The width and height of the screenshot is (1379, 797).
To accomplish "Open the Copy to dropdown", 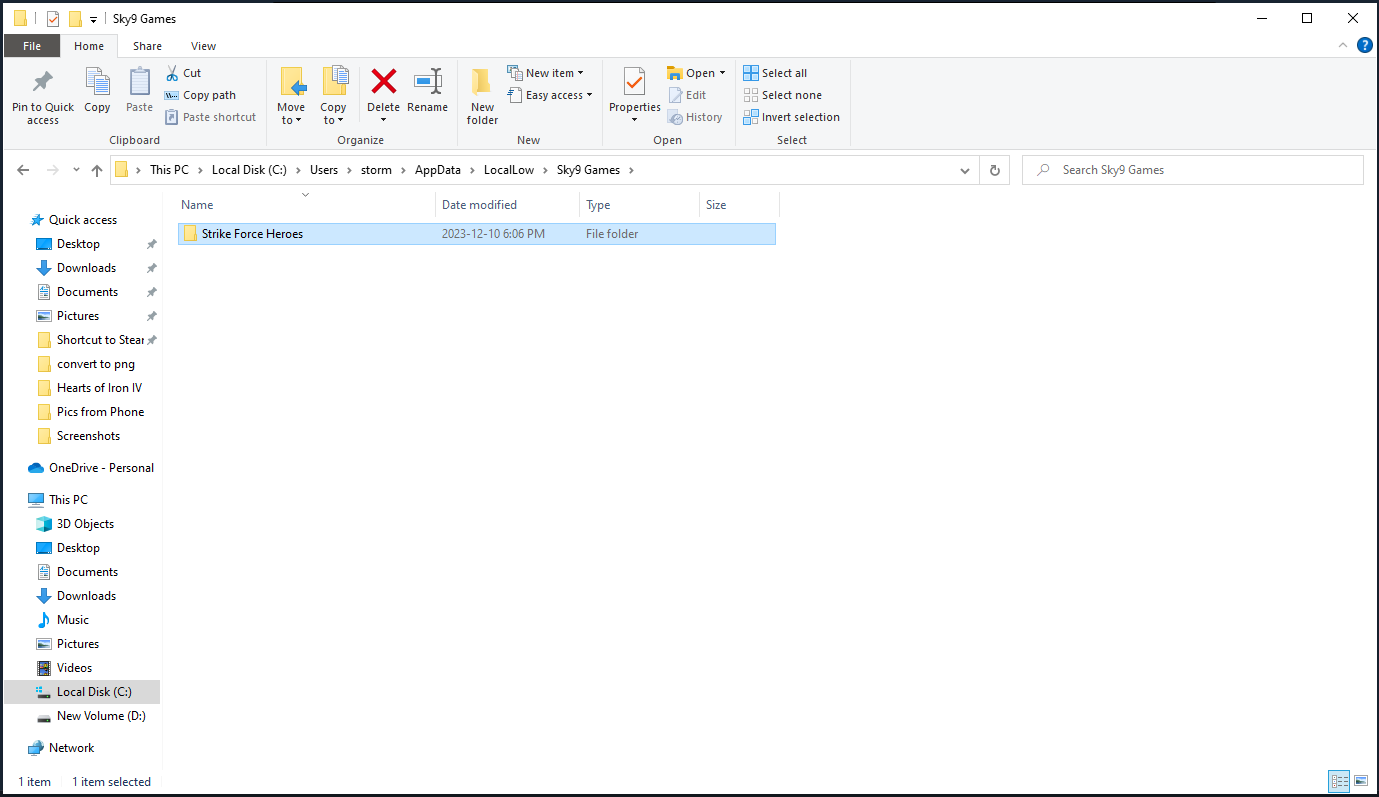I will 333,97.
